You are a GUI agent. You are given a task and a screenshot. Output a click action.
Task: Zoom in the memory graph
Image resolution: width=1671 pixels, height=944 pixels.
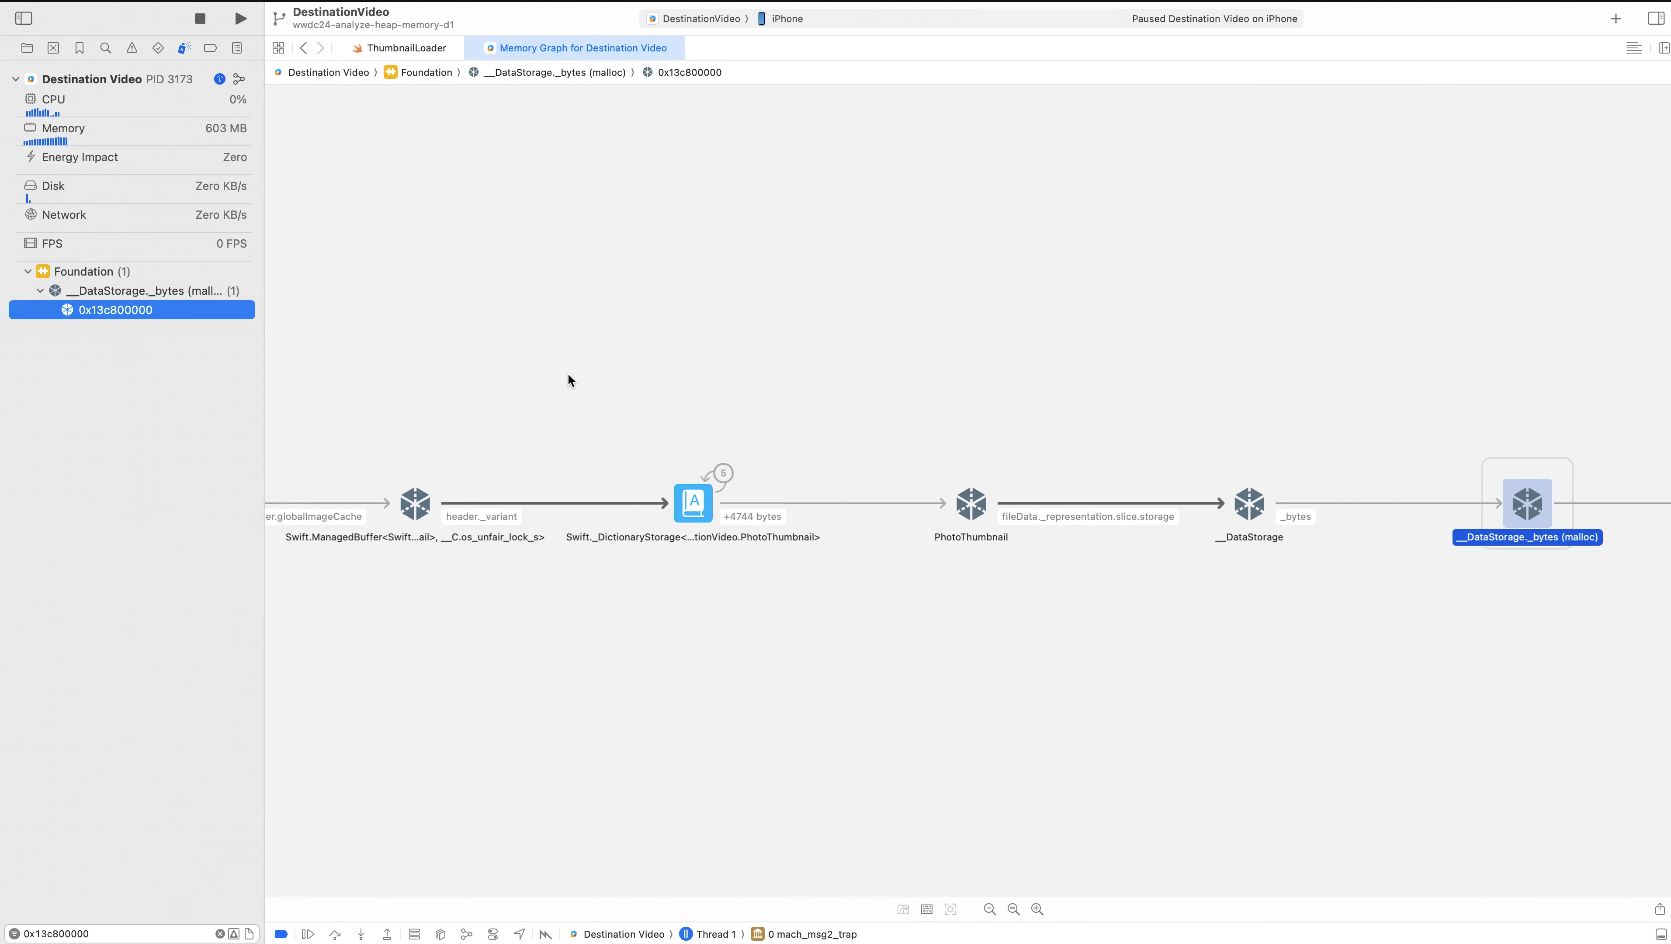tap(1038, 909)
